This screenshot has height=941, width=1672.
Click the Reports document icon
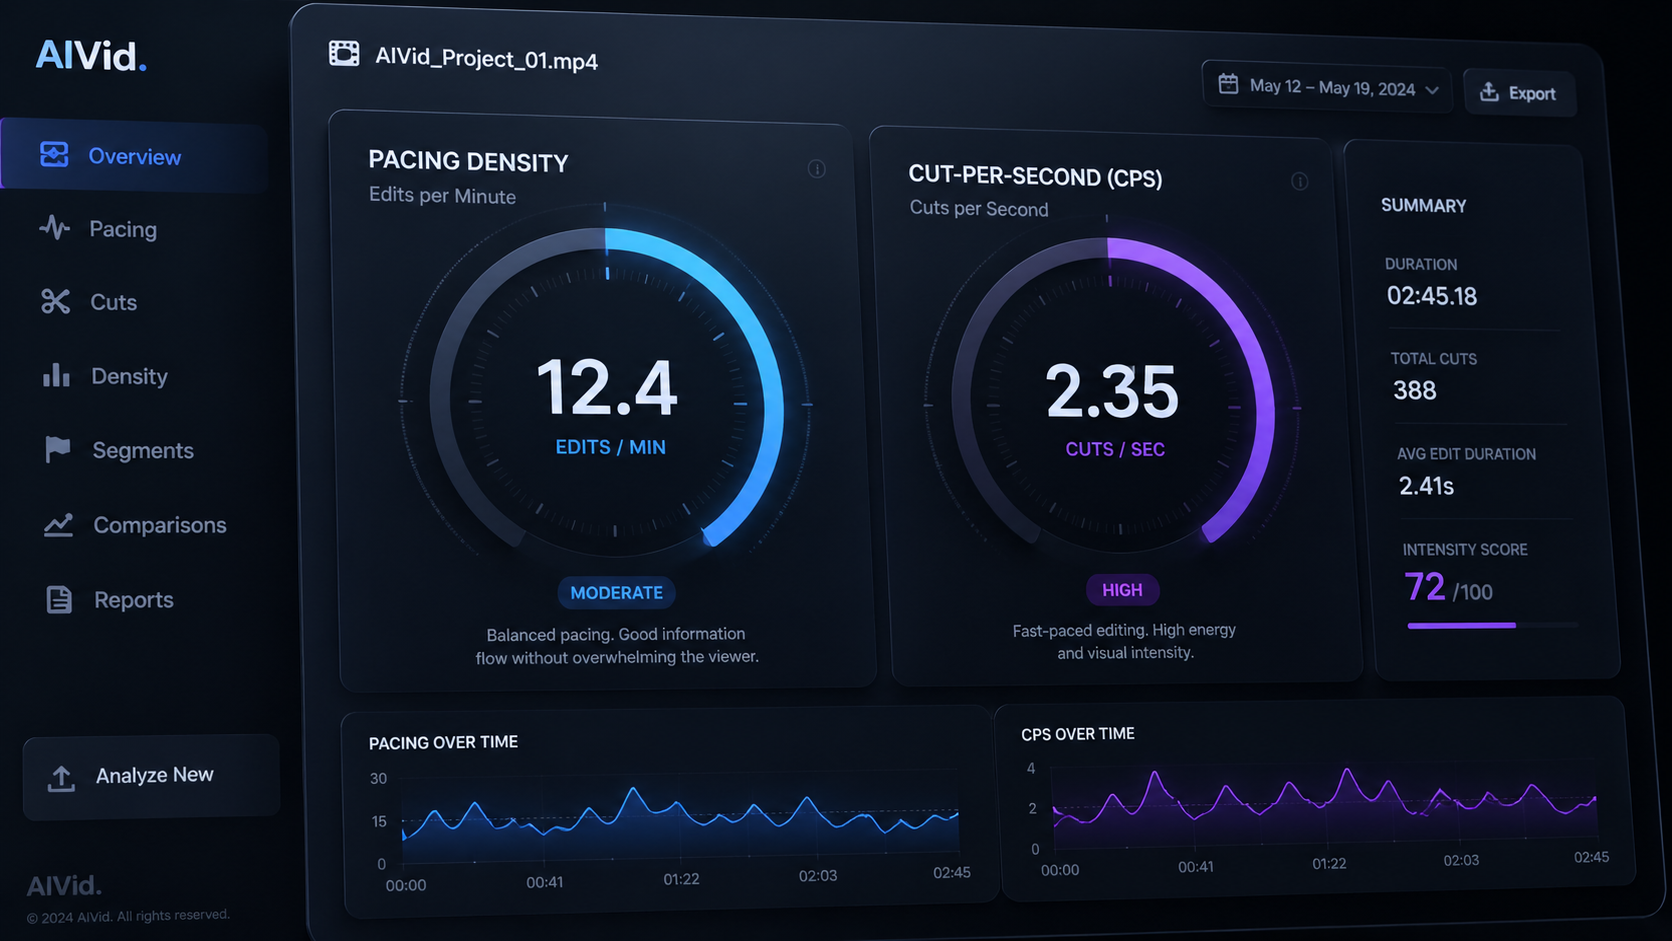[59, 599]
